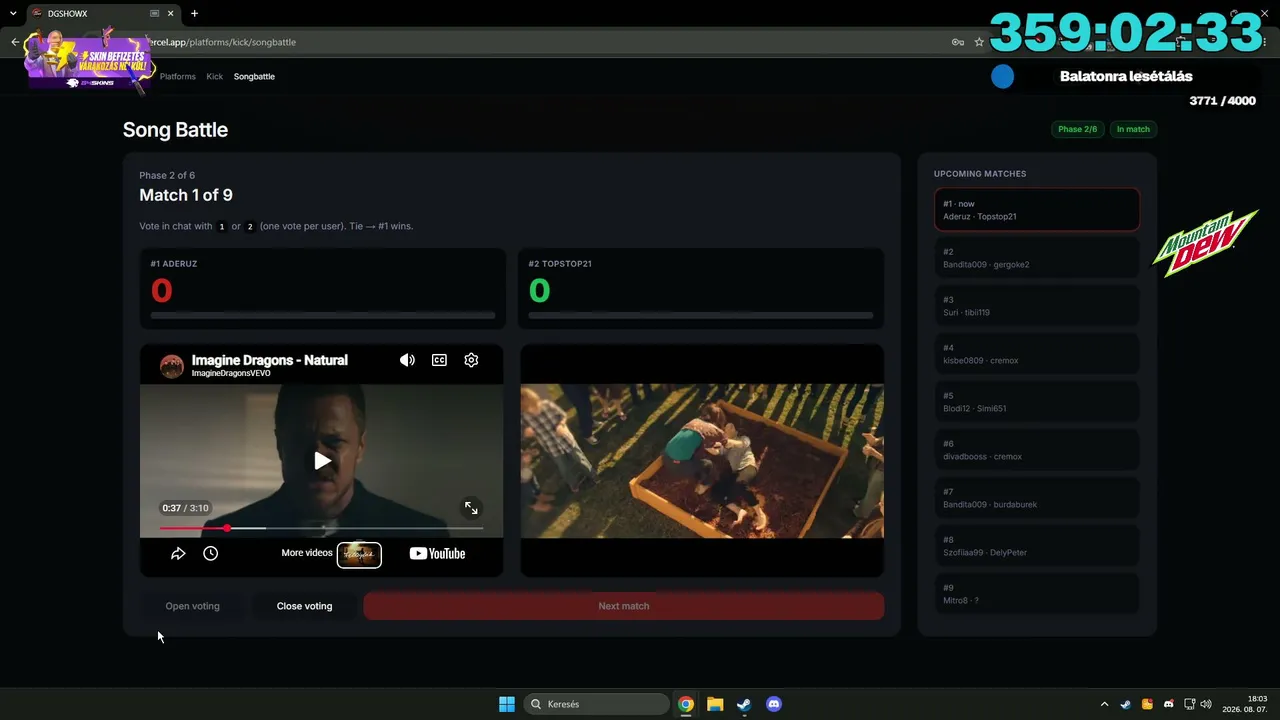Click the #2 TOPSTOP21 vote card
This screenshot has width=1280, height=720.
pos(701,289)
